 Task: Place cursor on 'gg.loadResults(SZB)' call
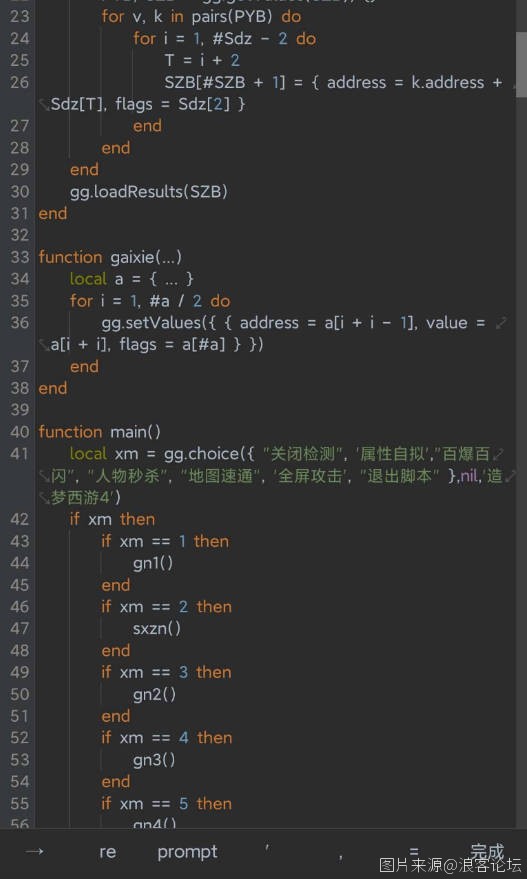(x=149, y=192)
